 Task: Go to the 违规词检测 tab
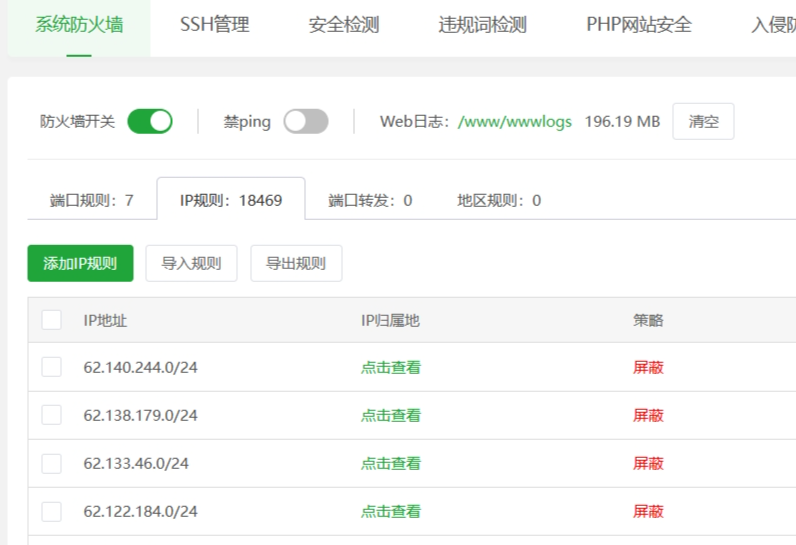tap(482, 25)
